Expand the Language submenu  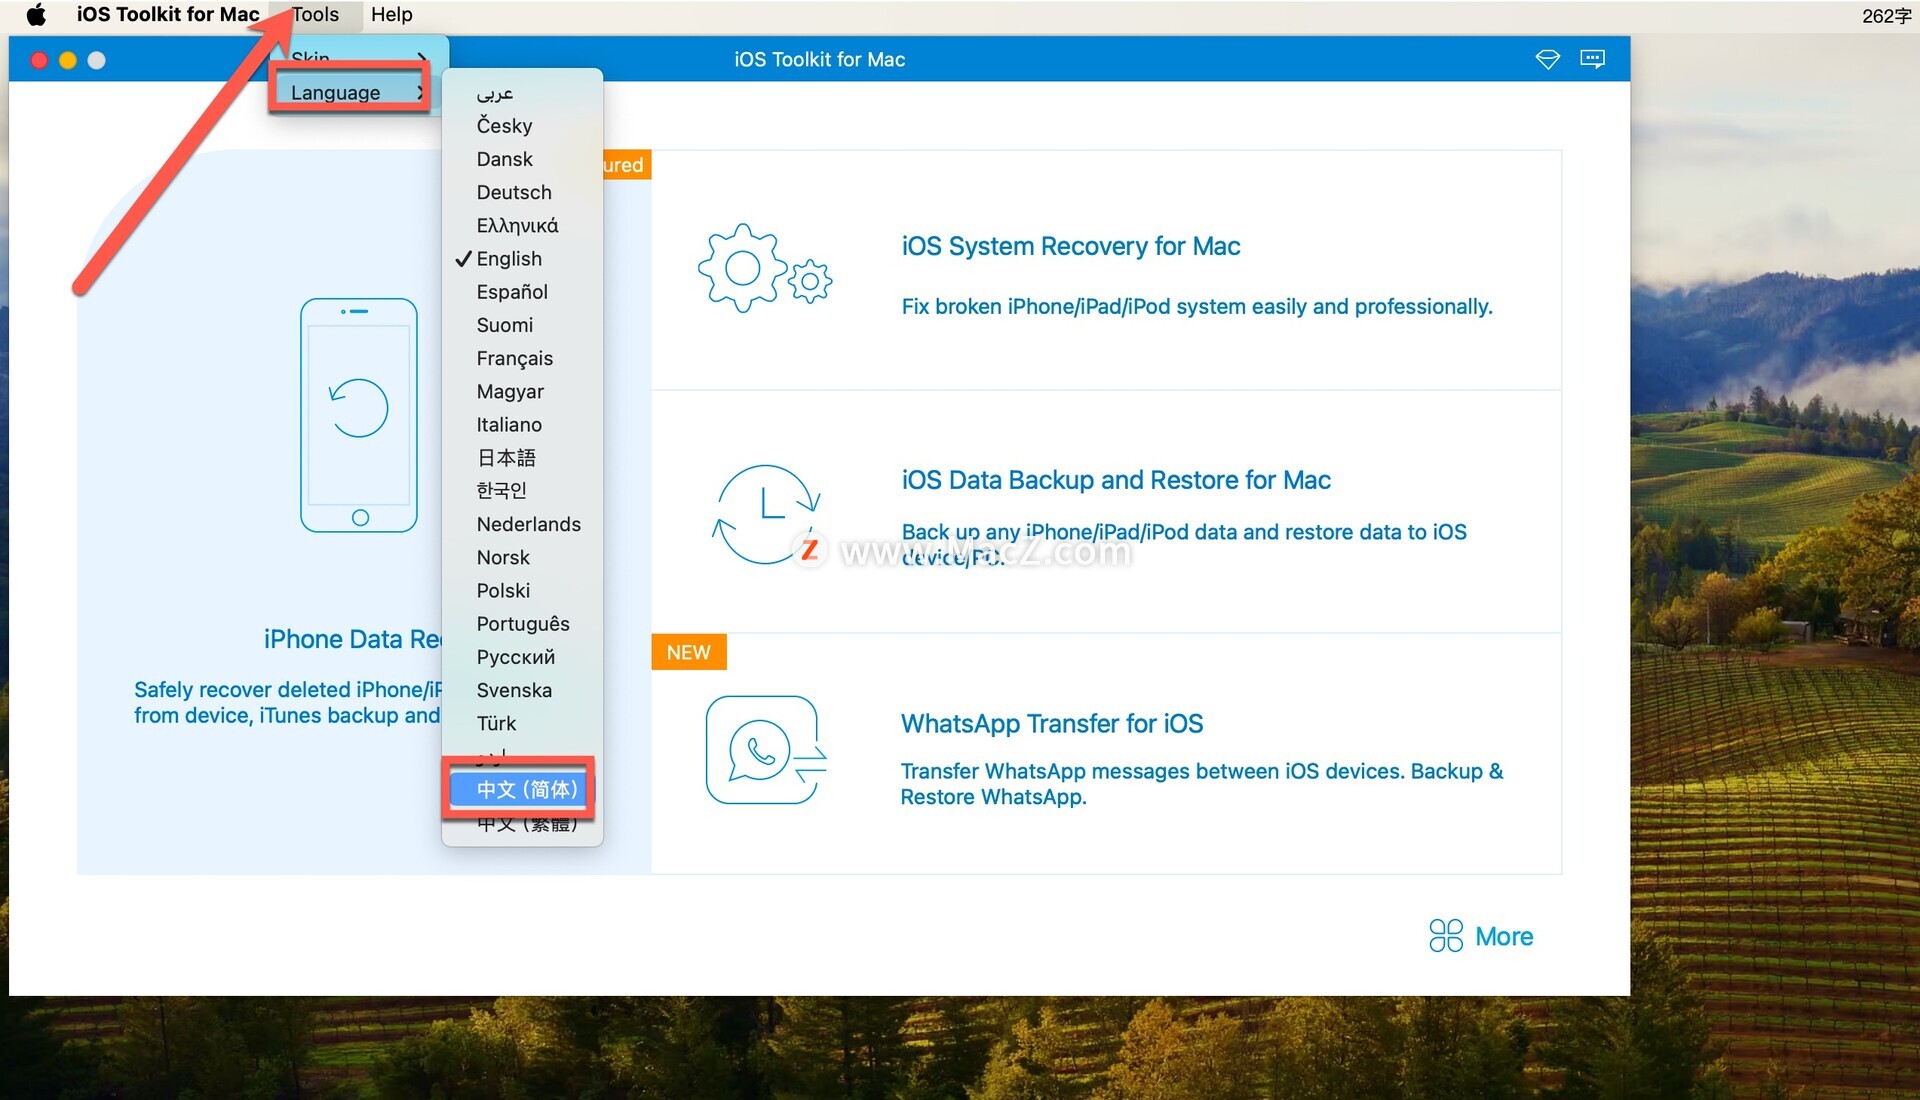[x=349, y=92]
